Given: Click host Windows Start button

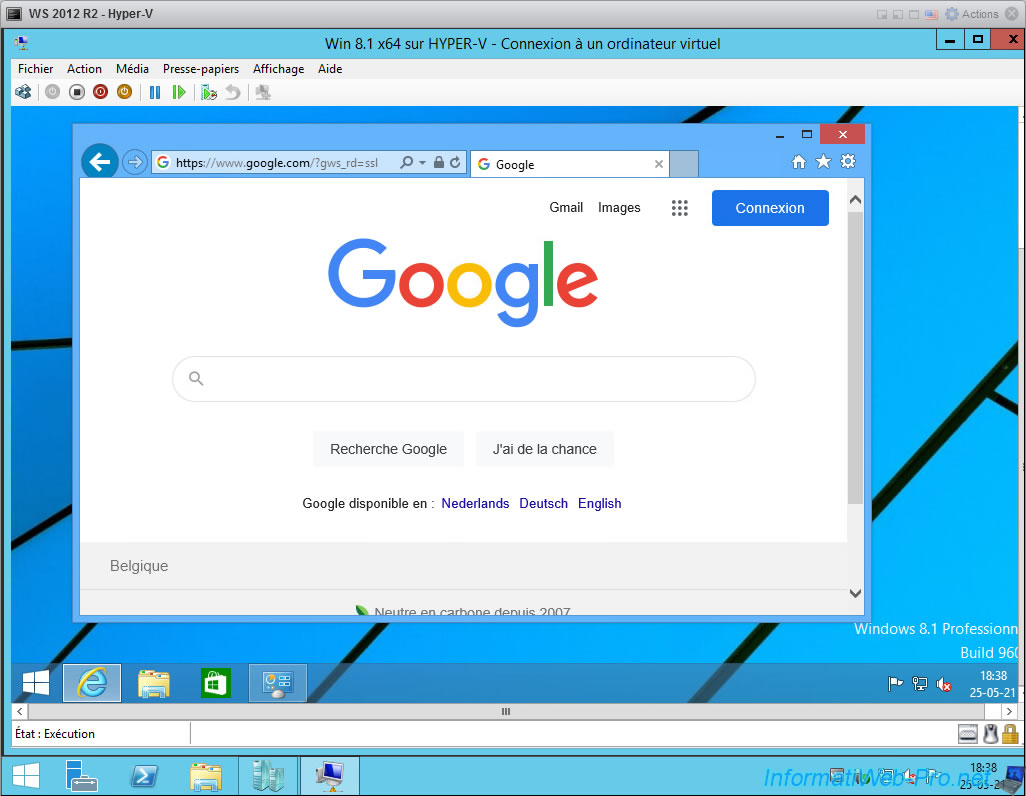Looking at the screenshot, I should click(26, 776).
